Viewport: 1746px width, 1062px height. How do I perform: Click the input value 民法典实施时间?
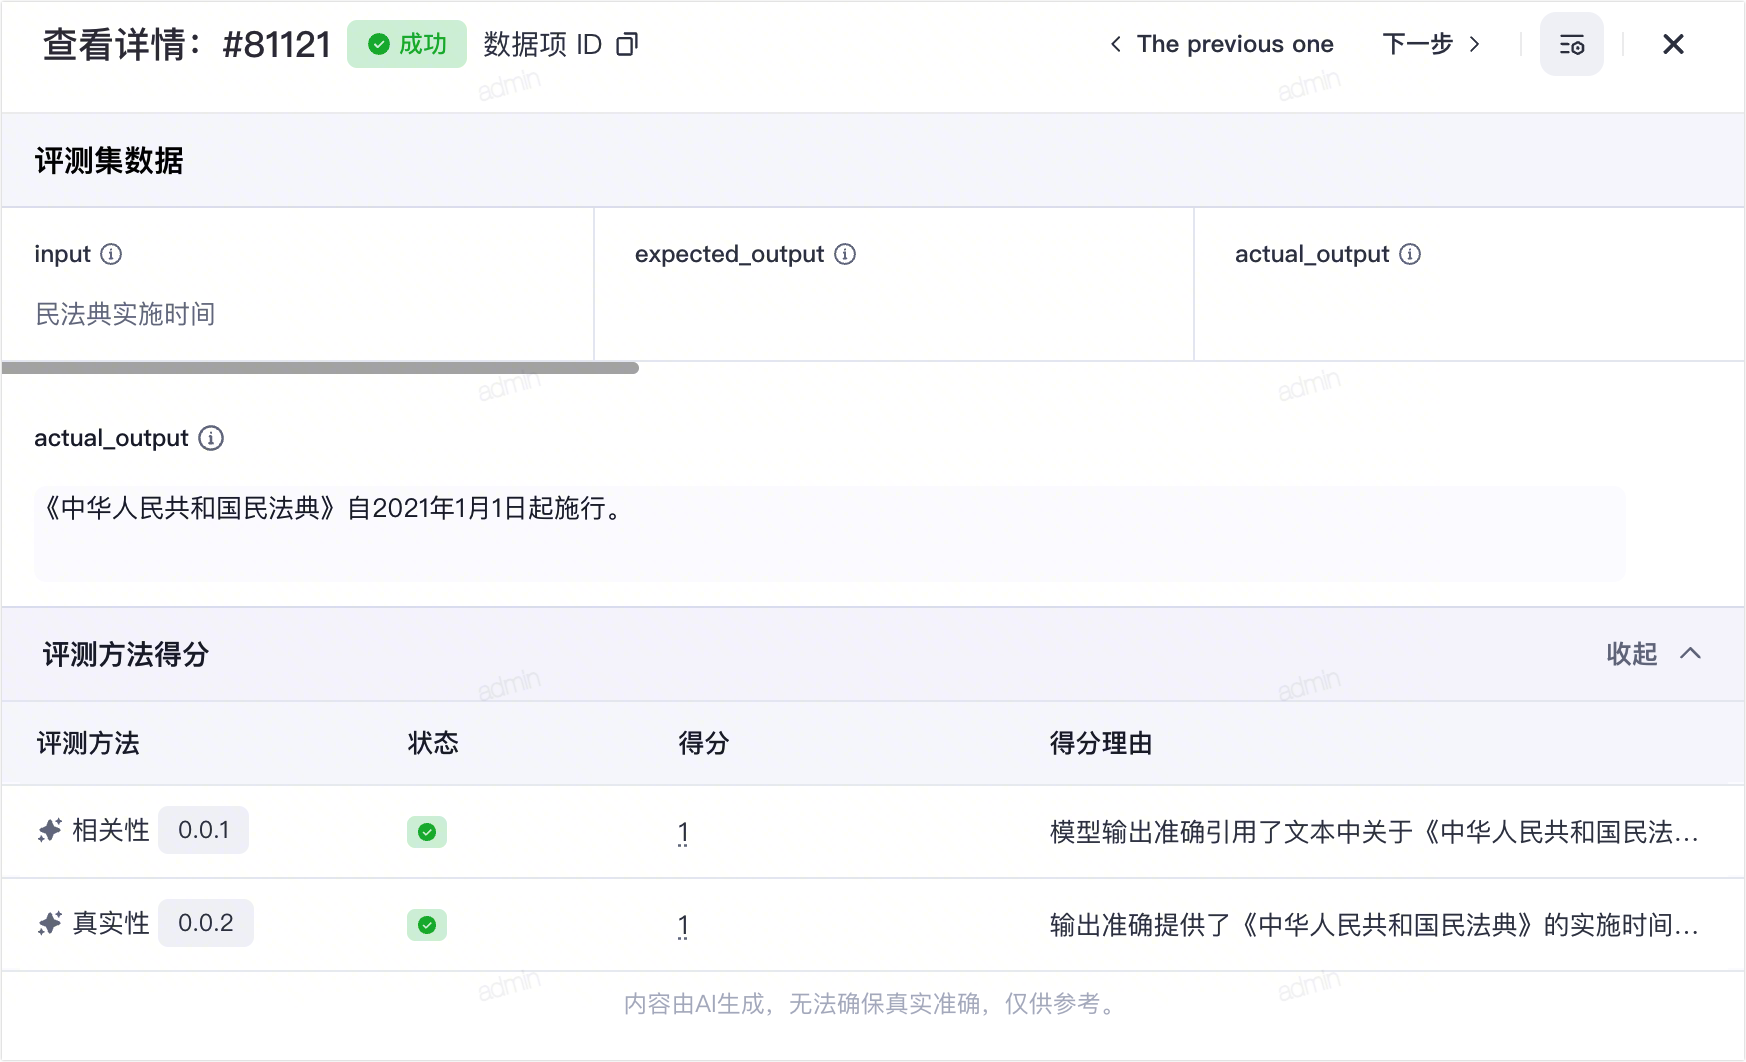[x=125, y=314]
